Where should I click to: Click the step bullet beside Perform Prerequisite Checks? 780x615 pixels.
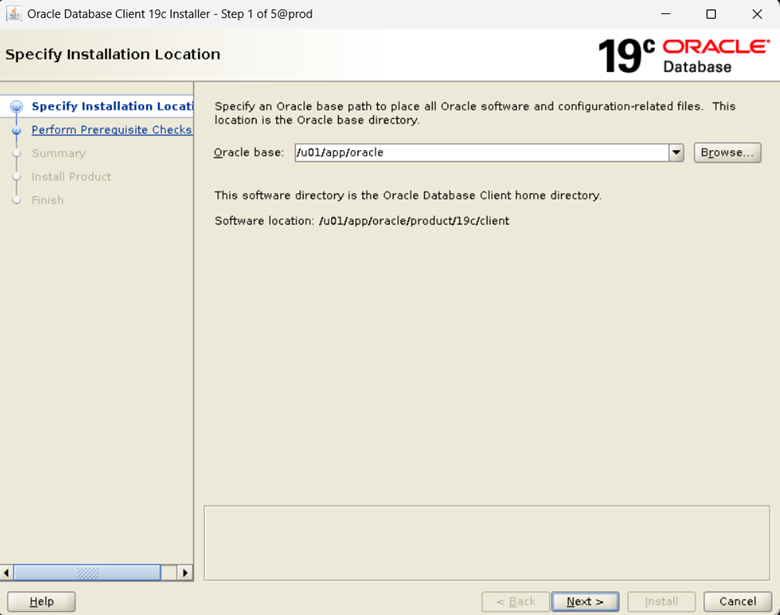[x=16, y=130]
